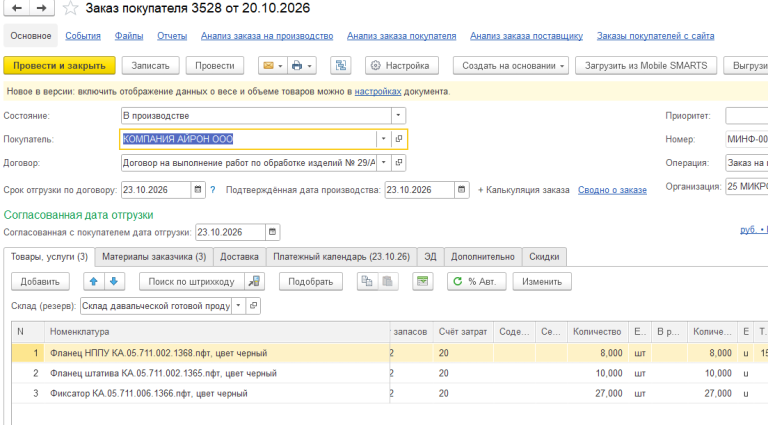This screenshot has height=425, width=768.
Task: Switch to Материалы заказчика (3) tab
Action: point(154,257)
